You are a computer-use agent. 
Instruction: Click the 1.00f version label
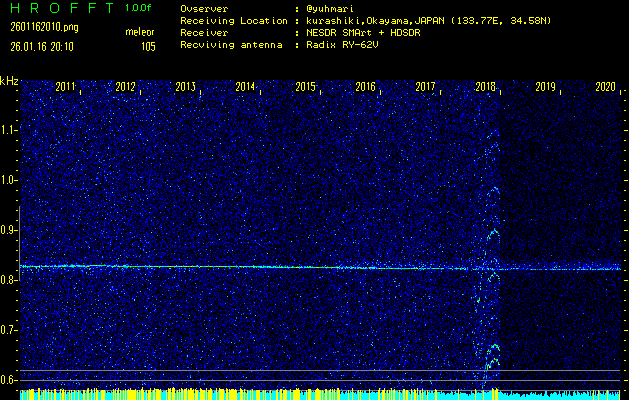point(139,8)
